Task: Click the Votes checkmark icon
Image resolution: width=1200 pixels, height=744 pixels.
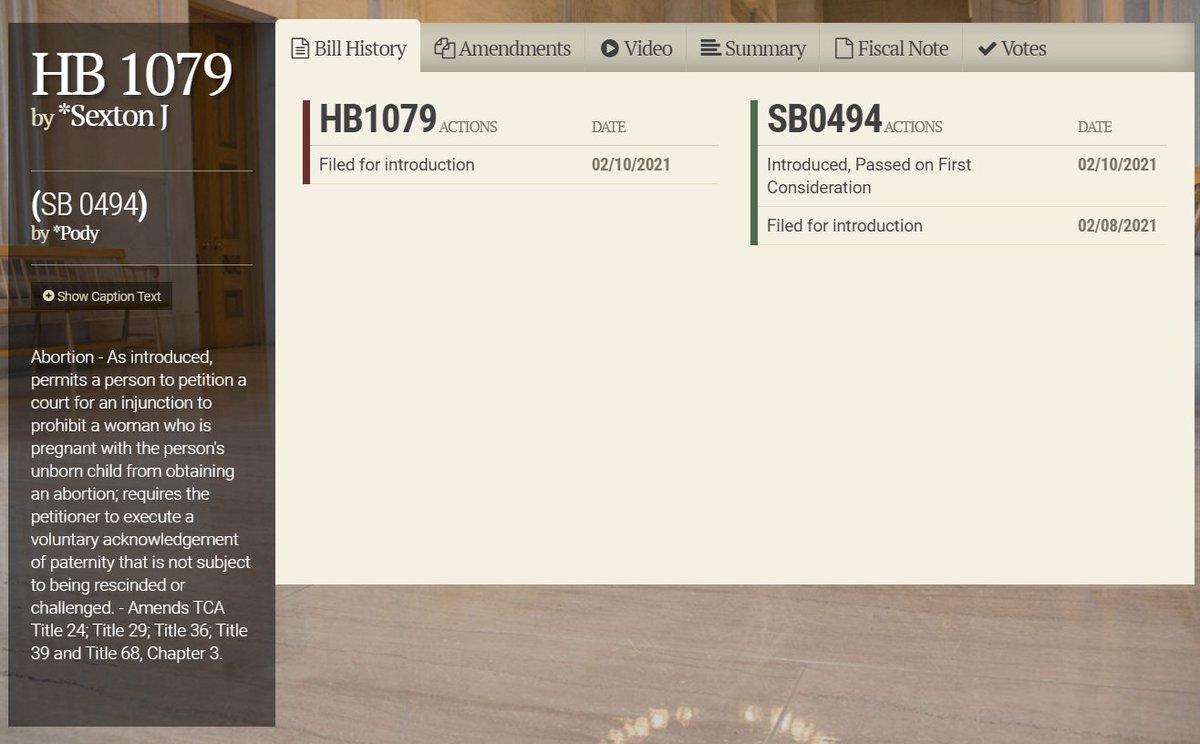Action: [987, 49]
